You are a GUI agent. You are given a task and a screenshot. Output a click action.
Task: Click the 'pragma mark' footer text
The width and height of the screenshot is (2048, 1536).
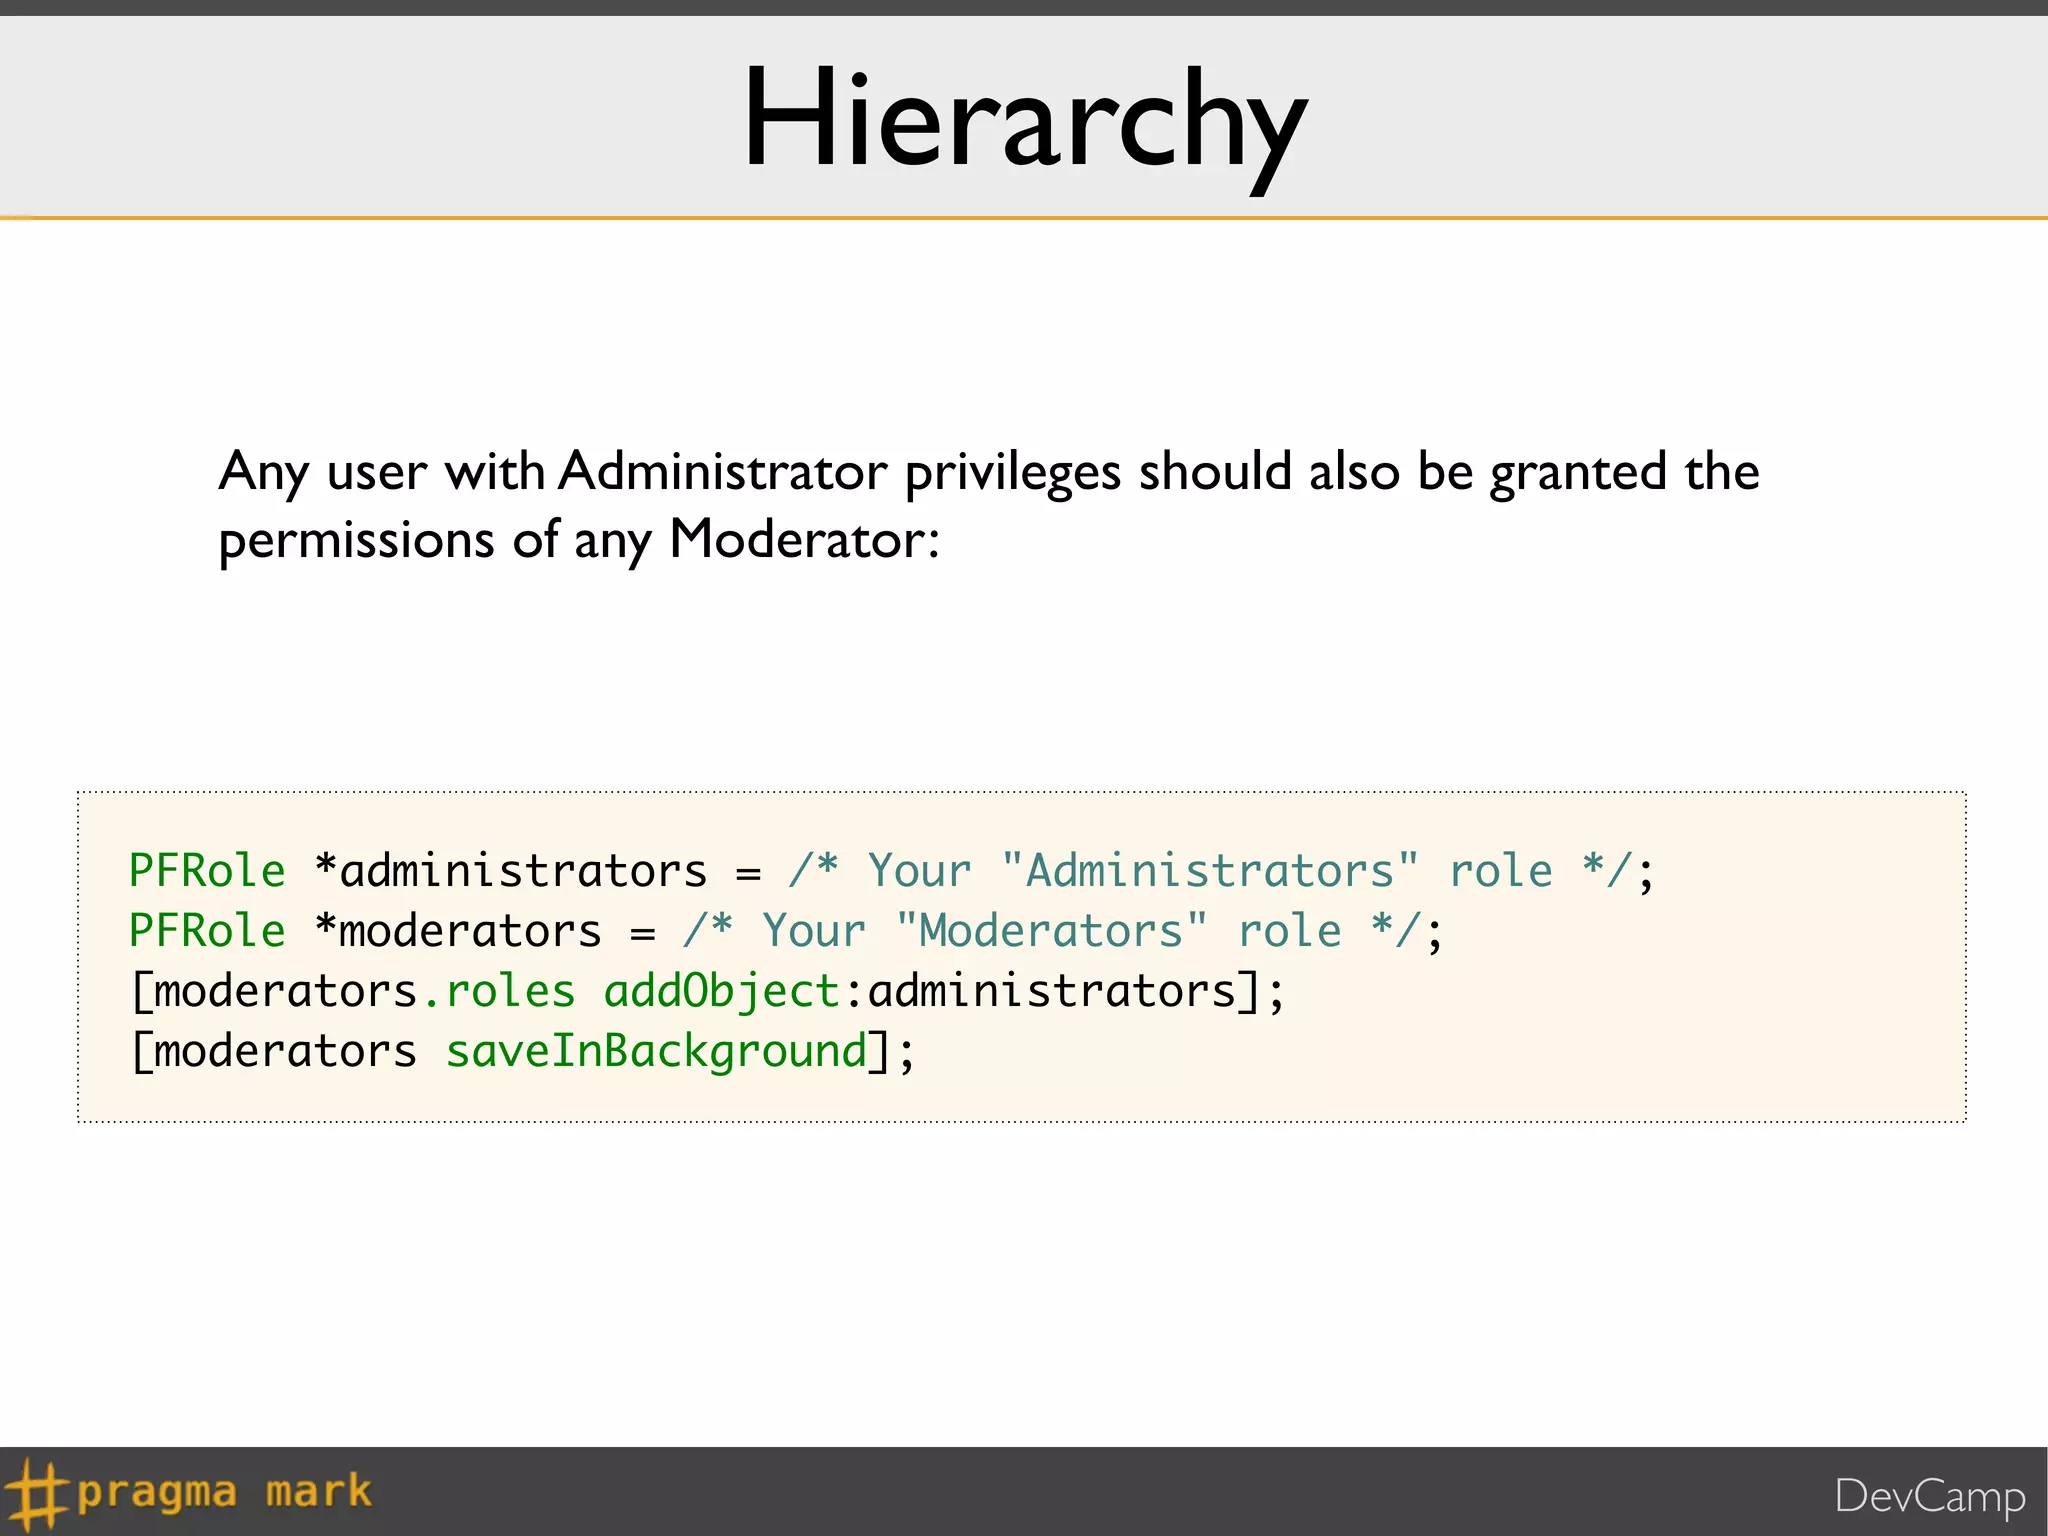click(x=224, y=1491)
